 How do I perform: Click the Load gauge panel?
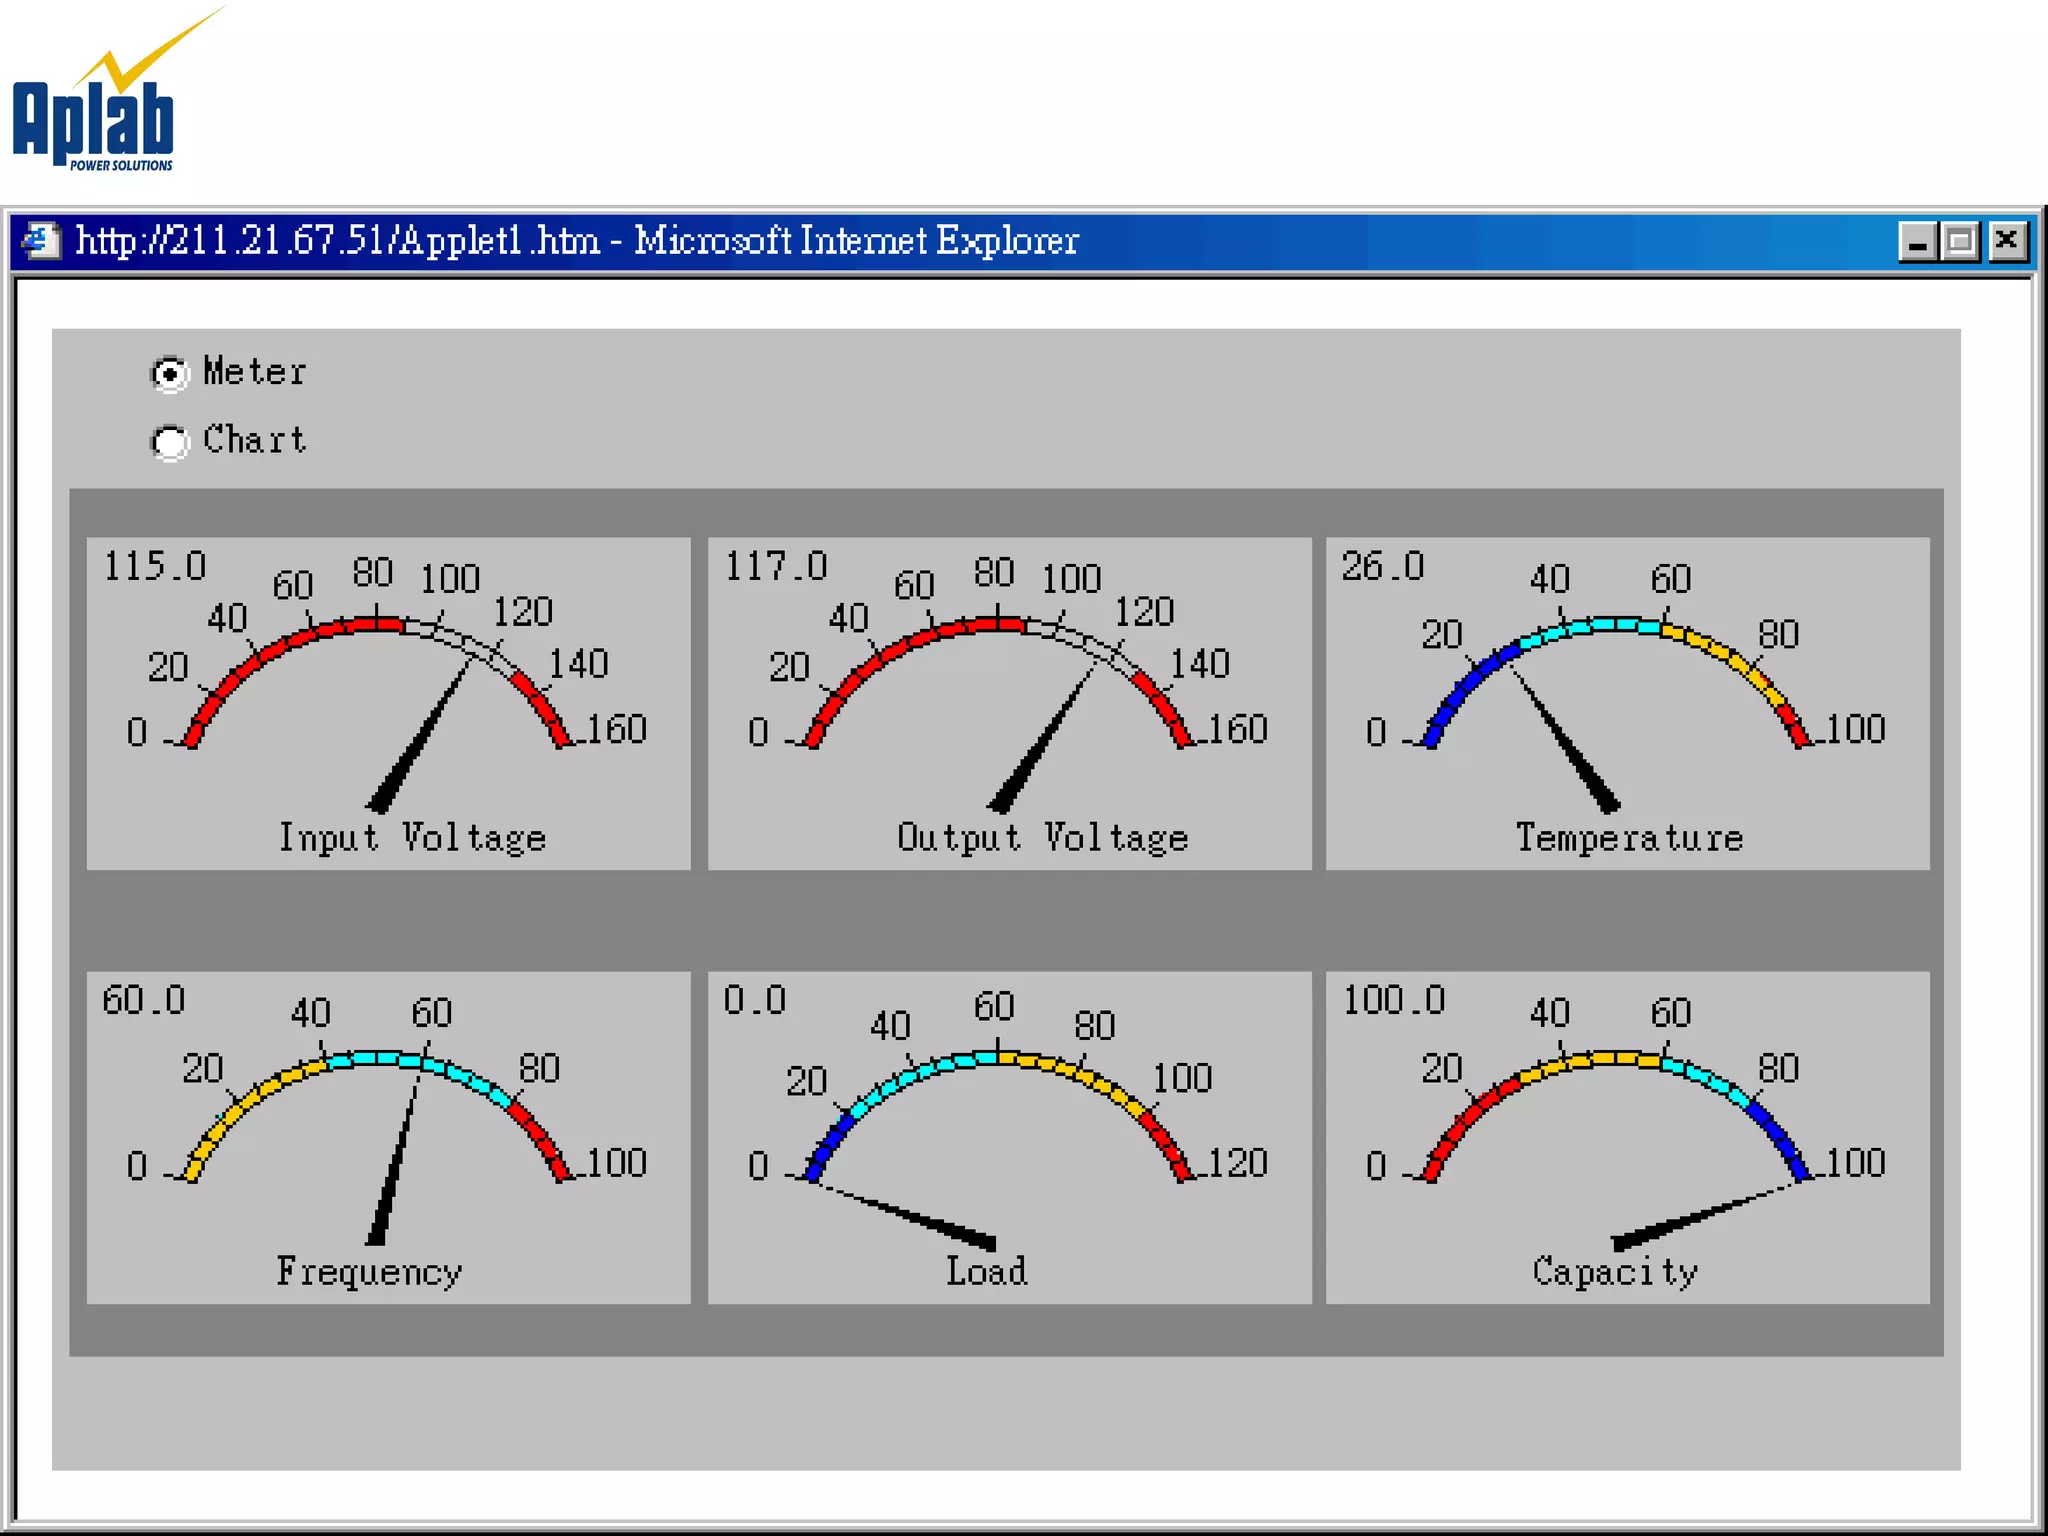tap(1009, 1137)
